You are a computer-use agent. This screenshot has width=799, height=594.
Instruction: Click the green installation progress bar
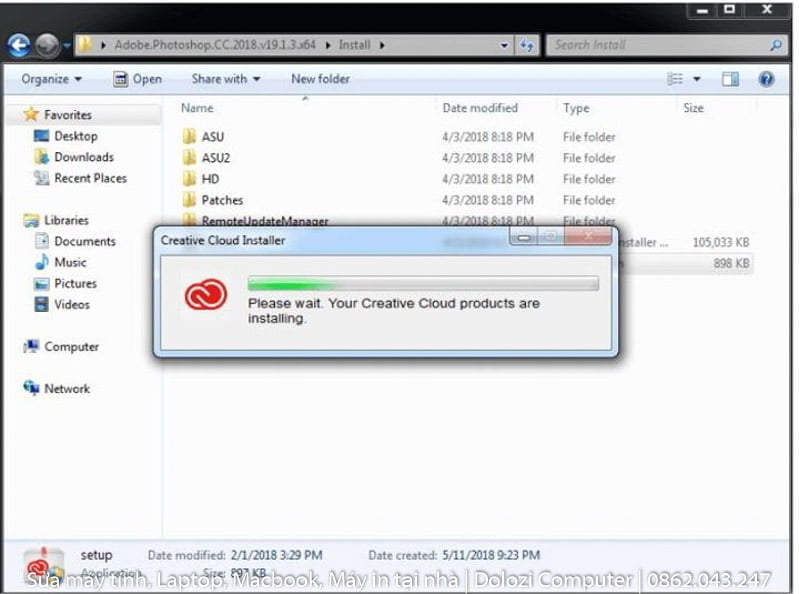[422, 284]
